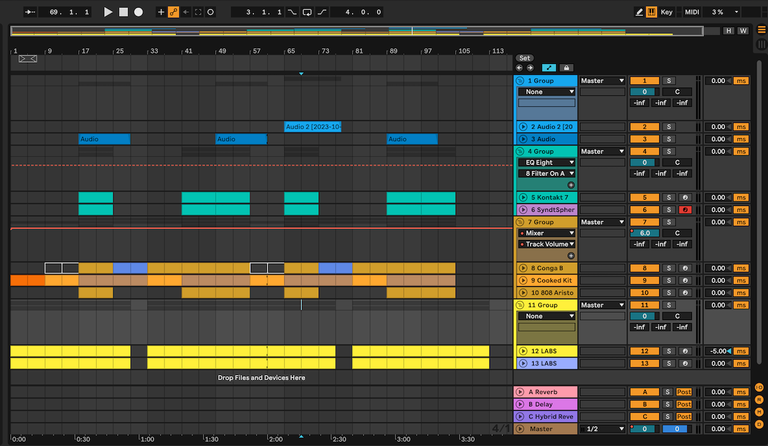Click the Set locator button
The width and height of the screenshot is (768, 446).
(x=525, y=58)
